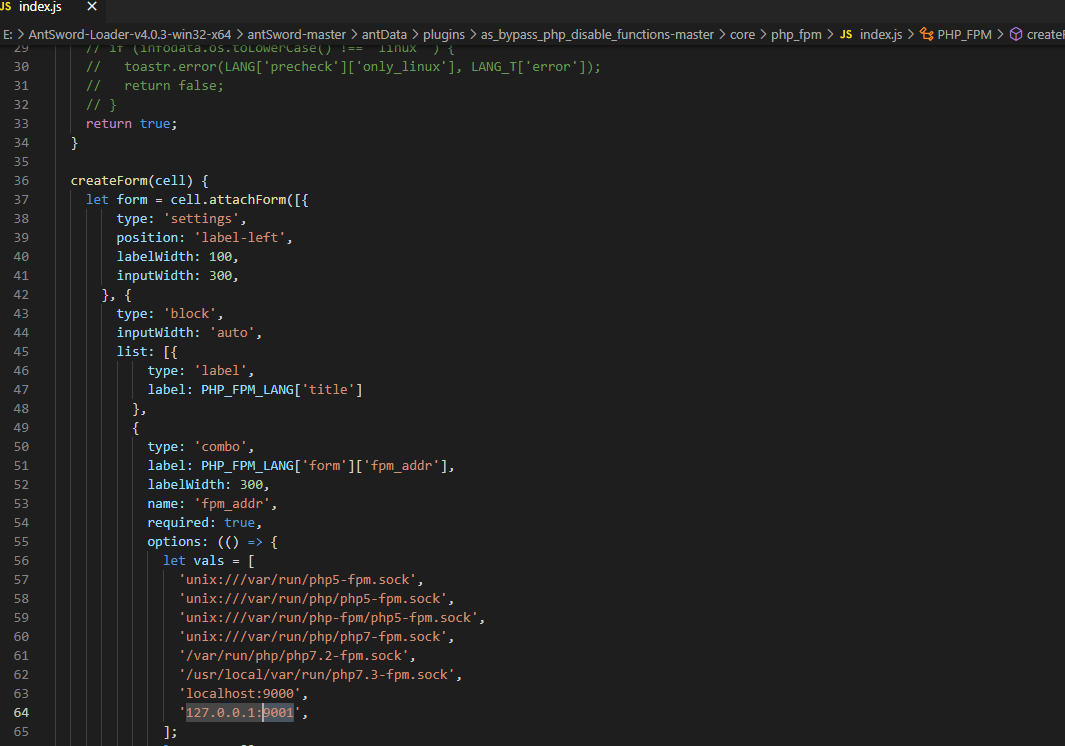Click the JS icon on index.js tab
This screenshot has height=746, width=1065.
pos(6,8)
